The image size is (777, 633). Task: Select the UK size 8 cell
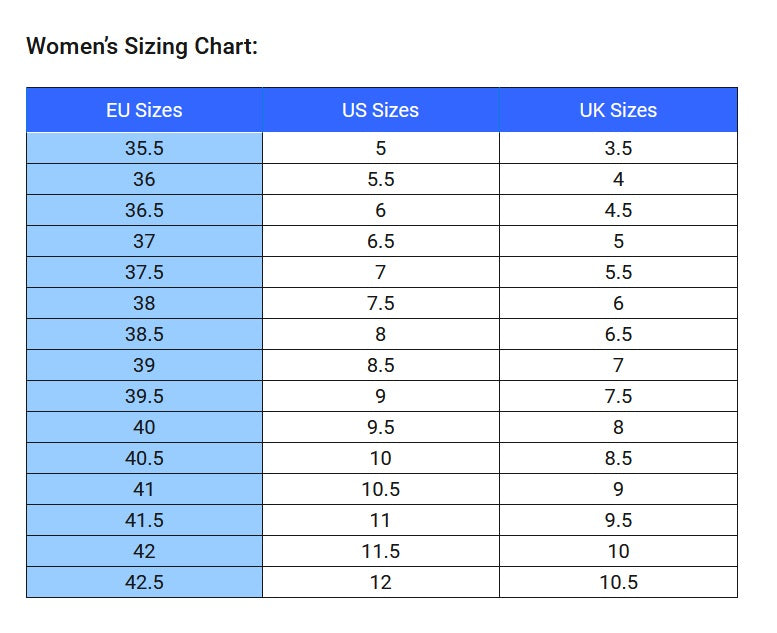point(618,427)
